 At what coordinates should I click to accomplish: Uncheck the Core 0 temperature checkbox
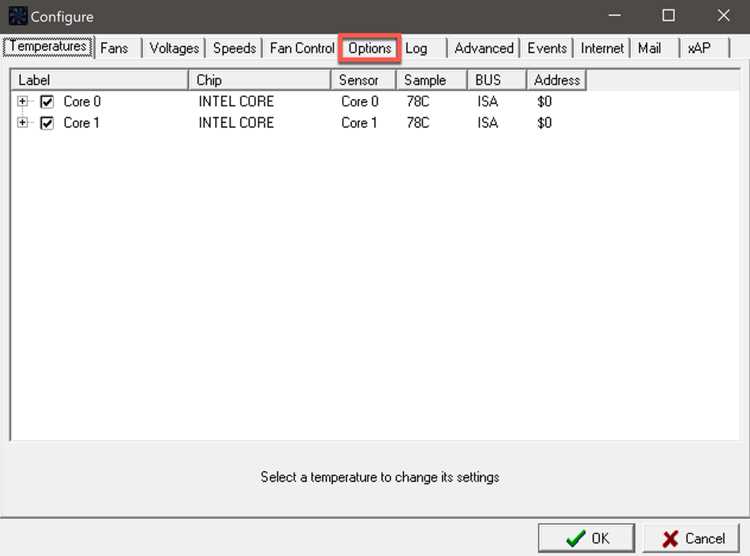click(47, 102)
